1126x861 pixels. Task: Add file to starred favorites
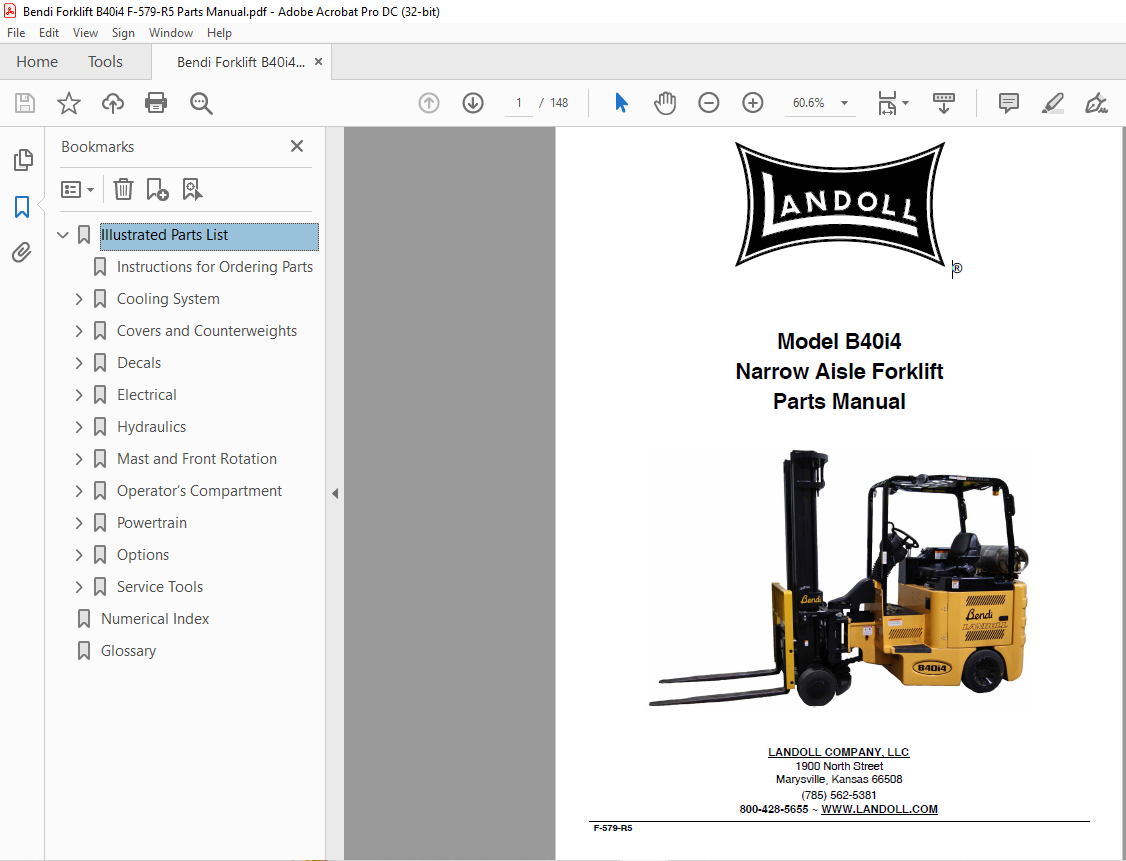pos(69,103)
